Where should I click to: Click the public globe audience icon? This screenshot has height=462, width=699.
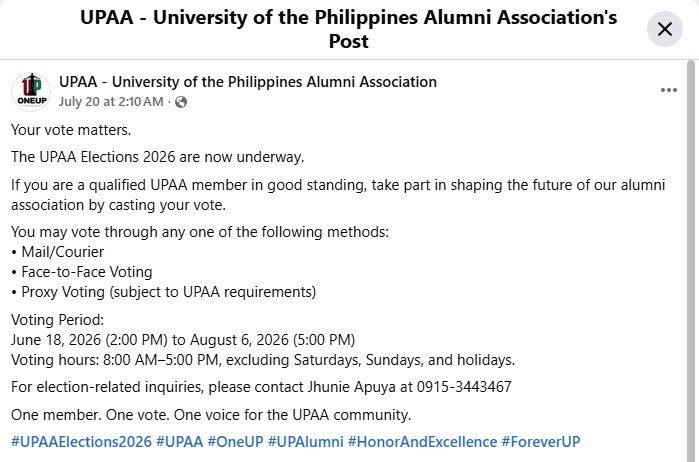tap(181, 102)
